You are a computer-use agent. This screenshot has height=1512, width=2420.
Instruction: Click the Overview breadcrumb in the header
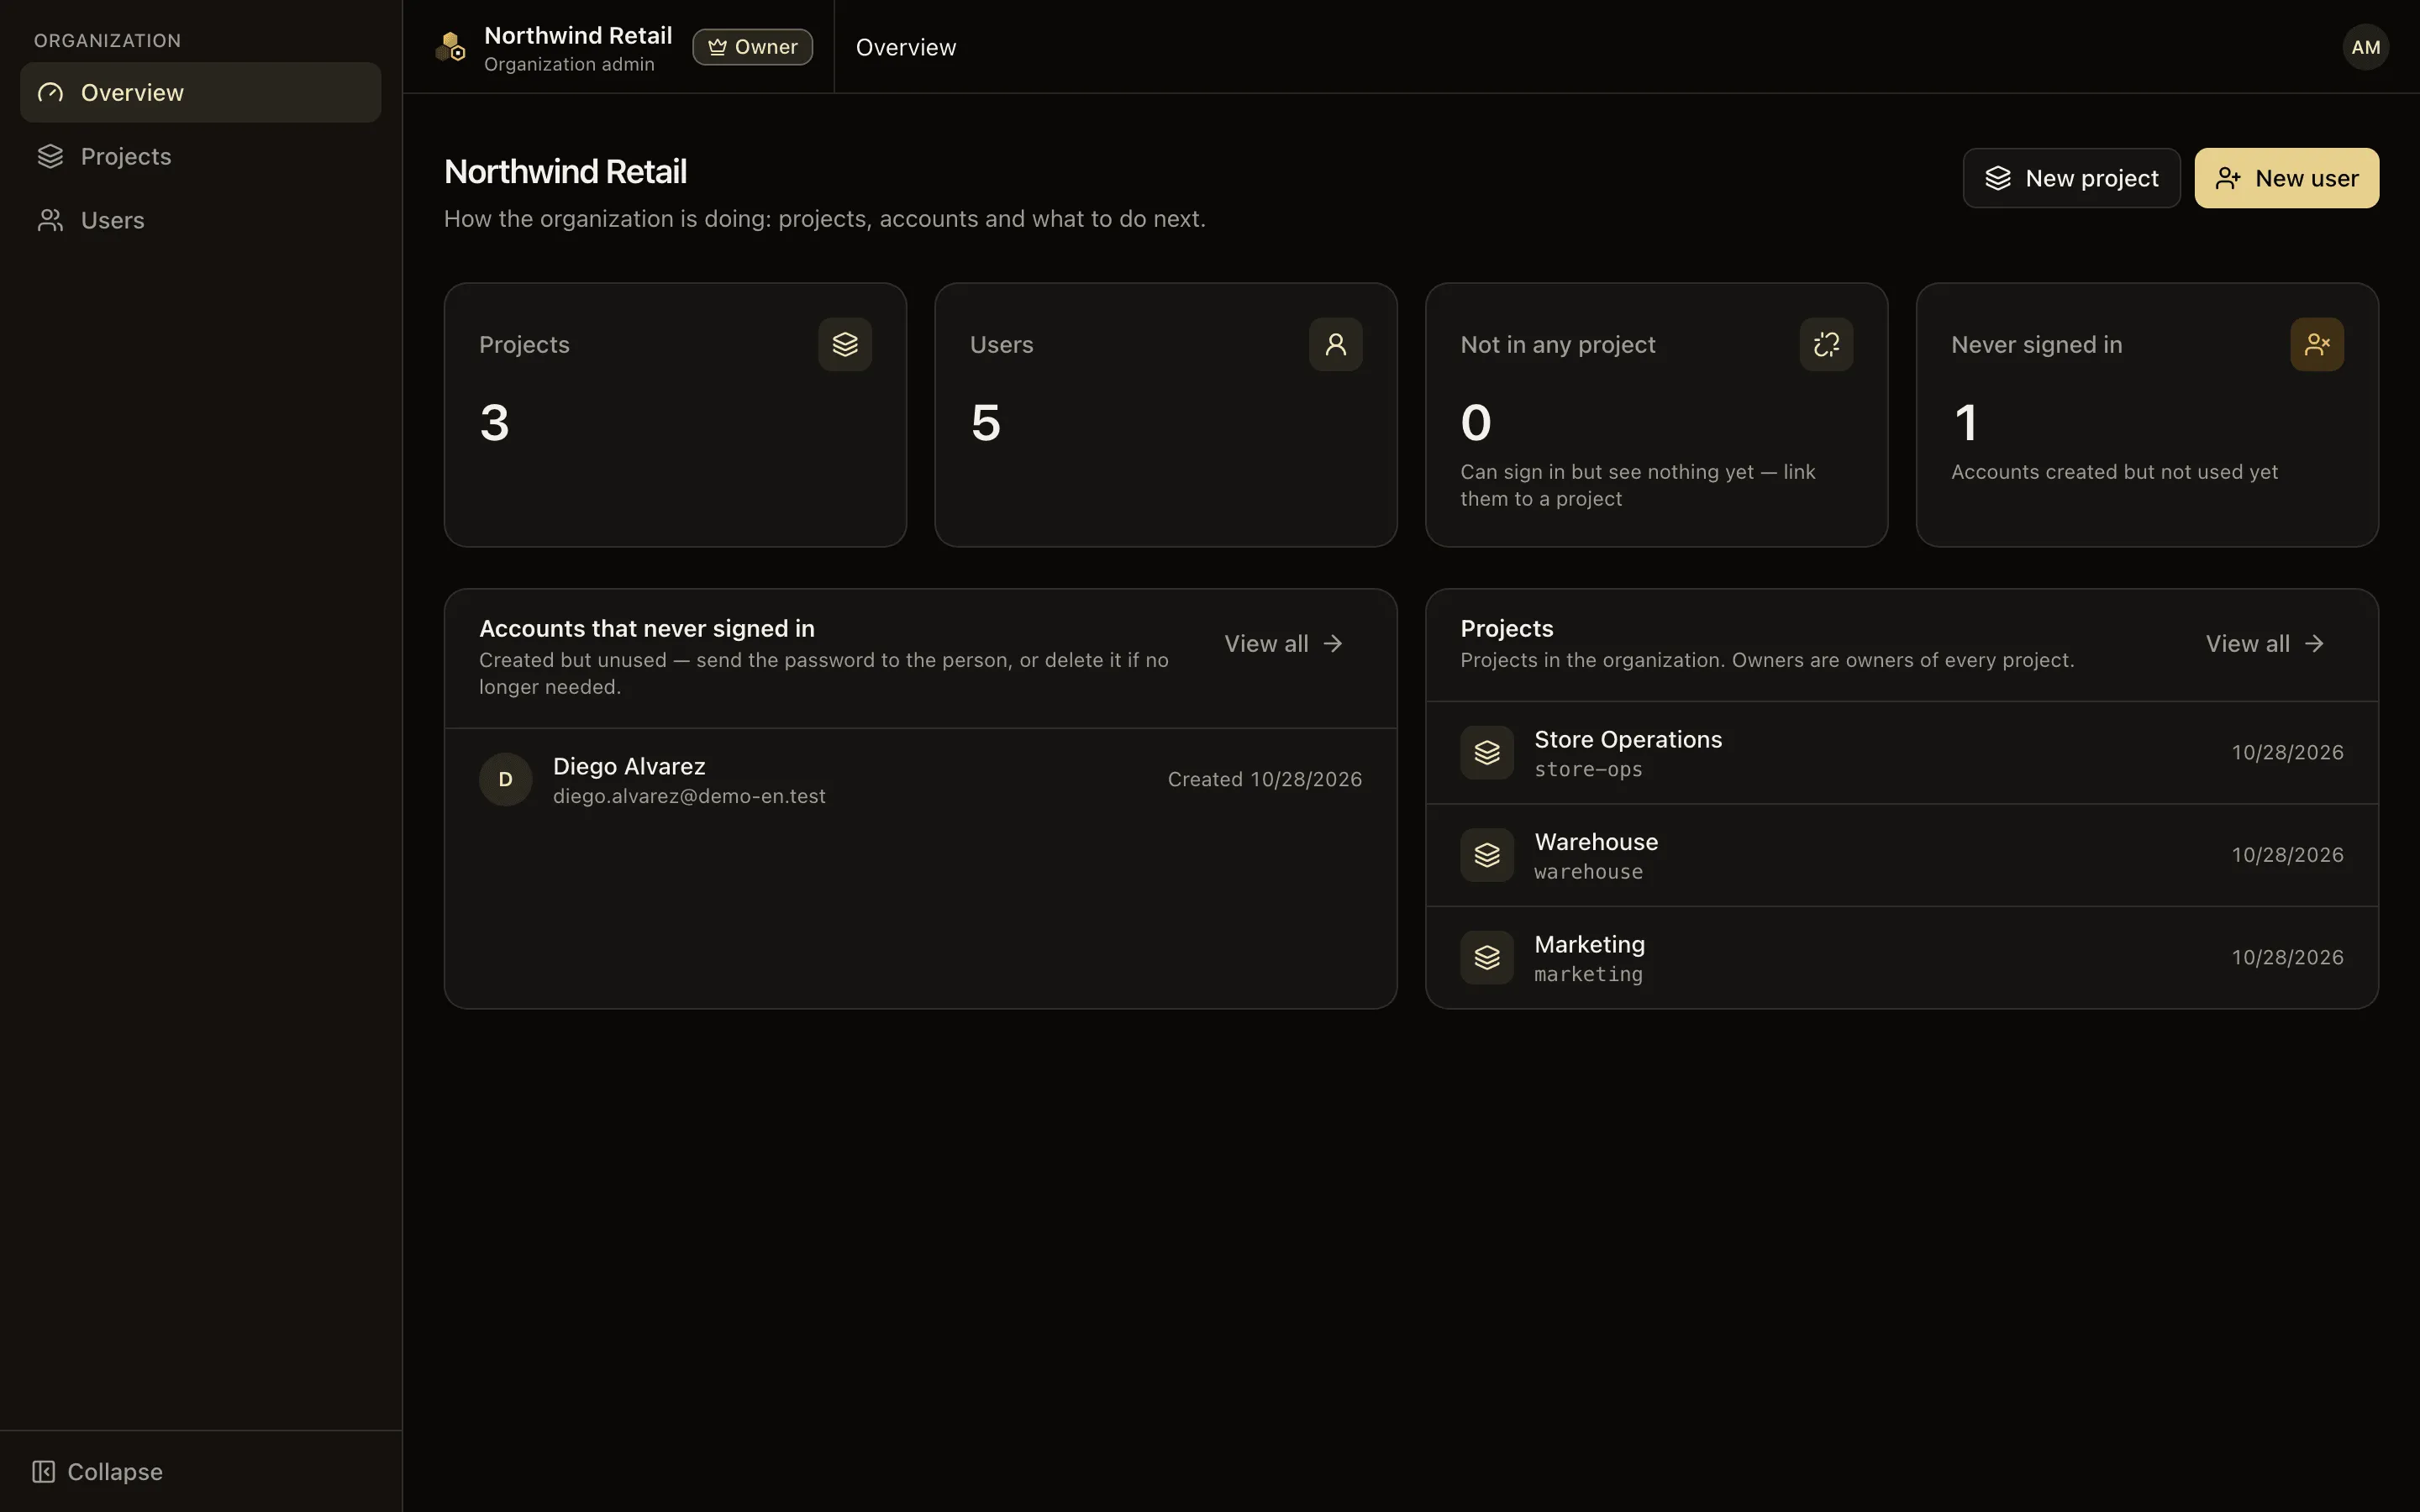pyautogui.click(x=905, y=47)
